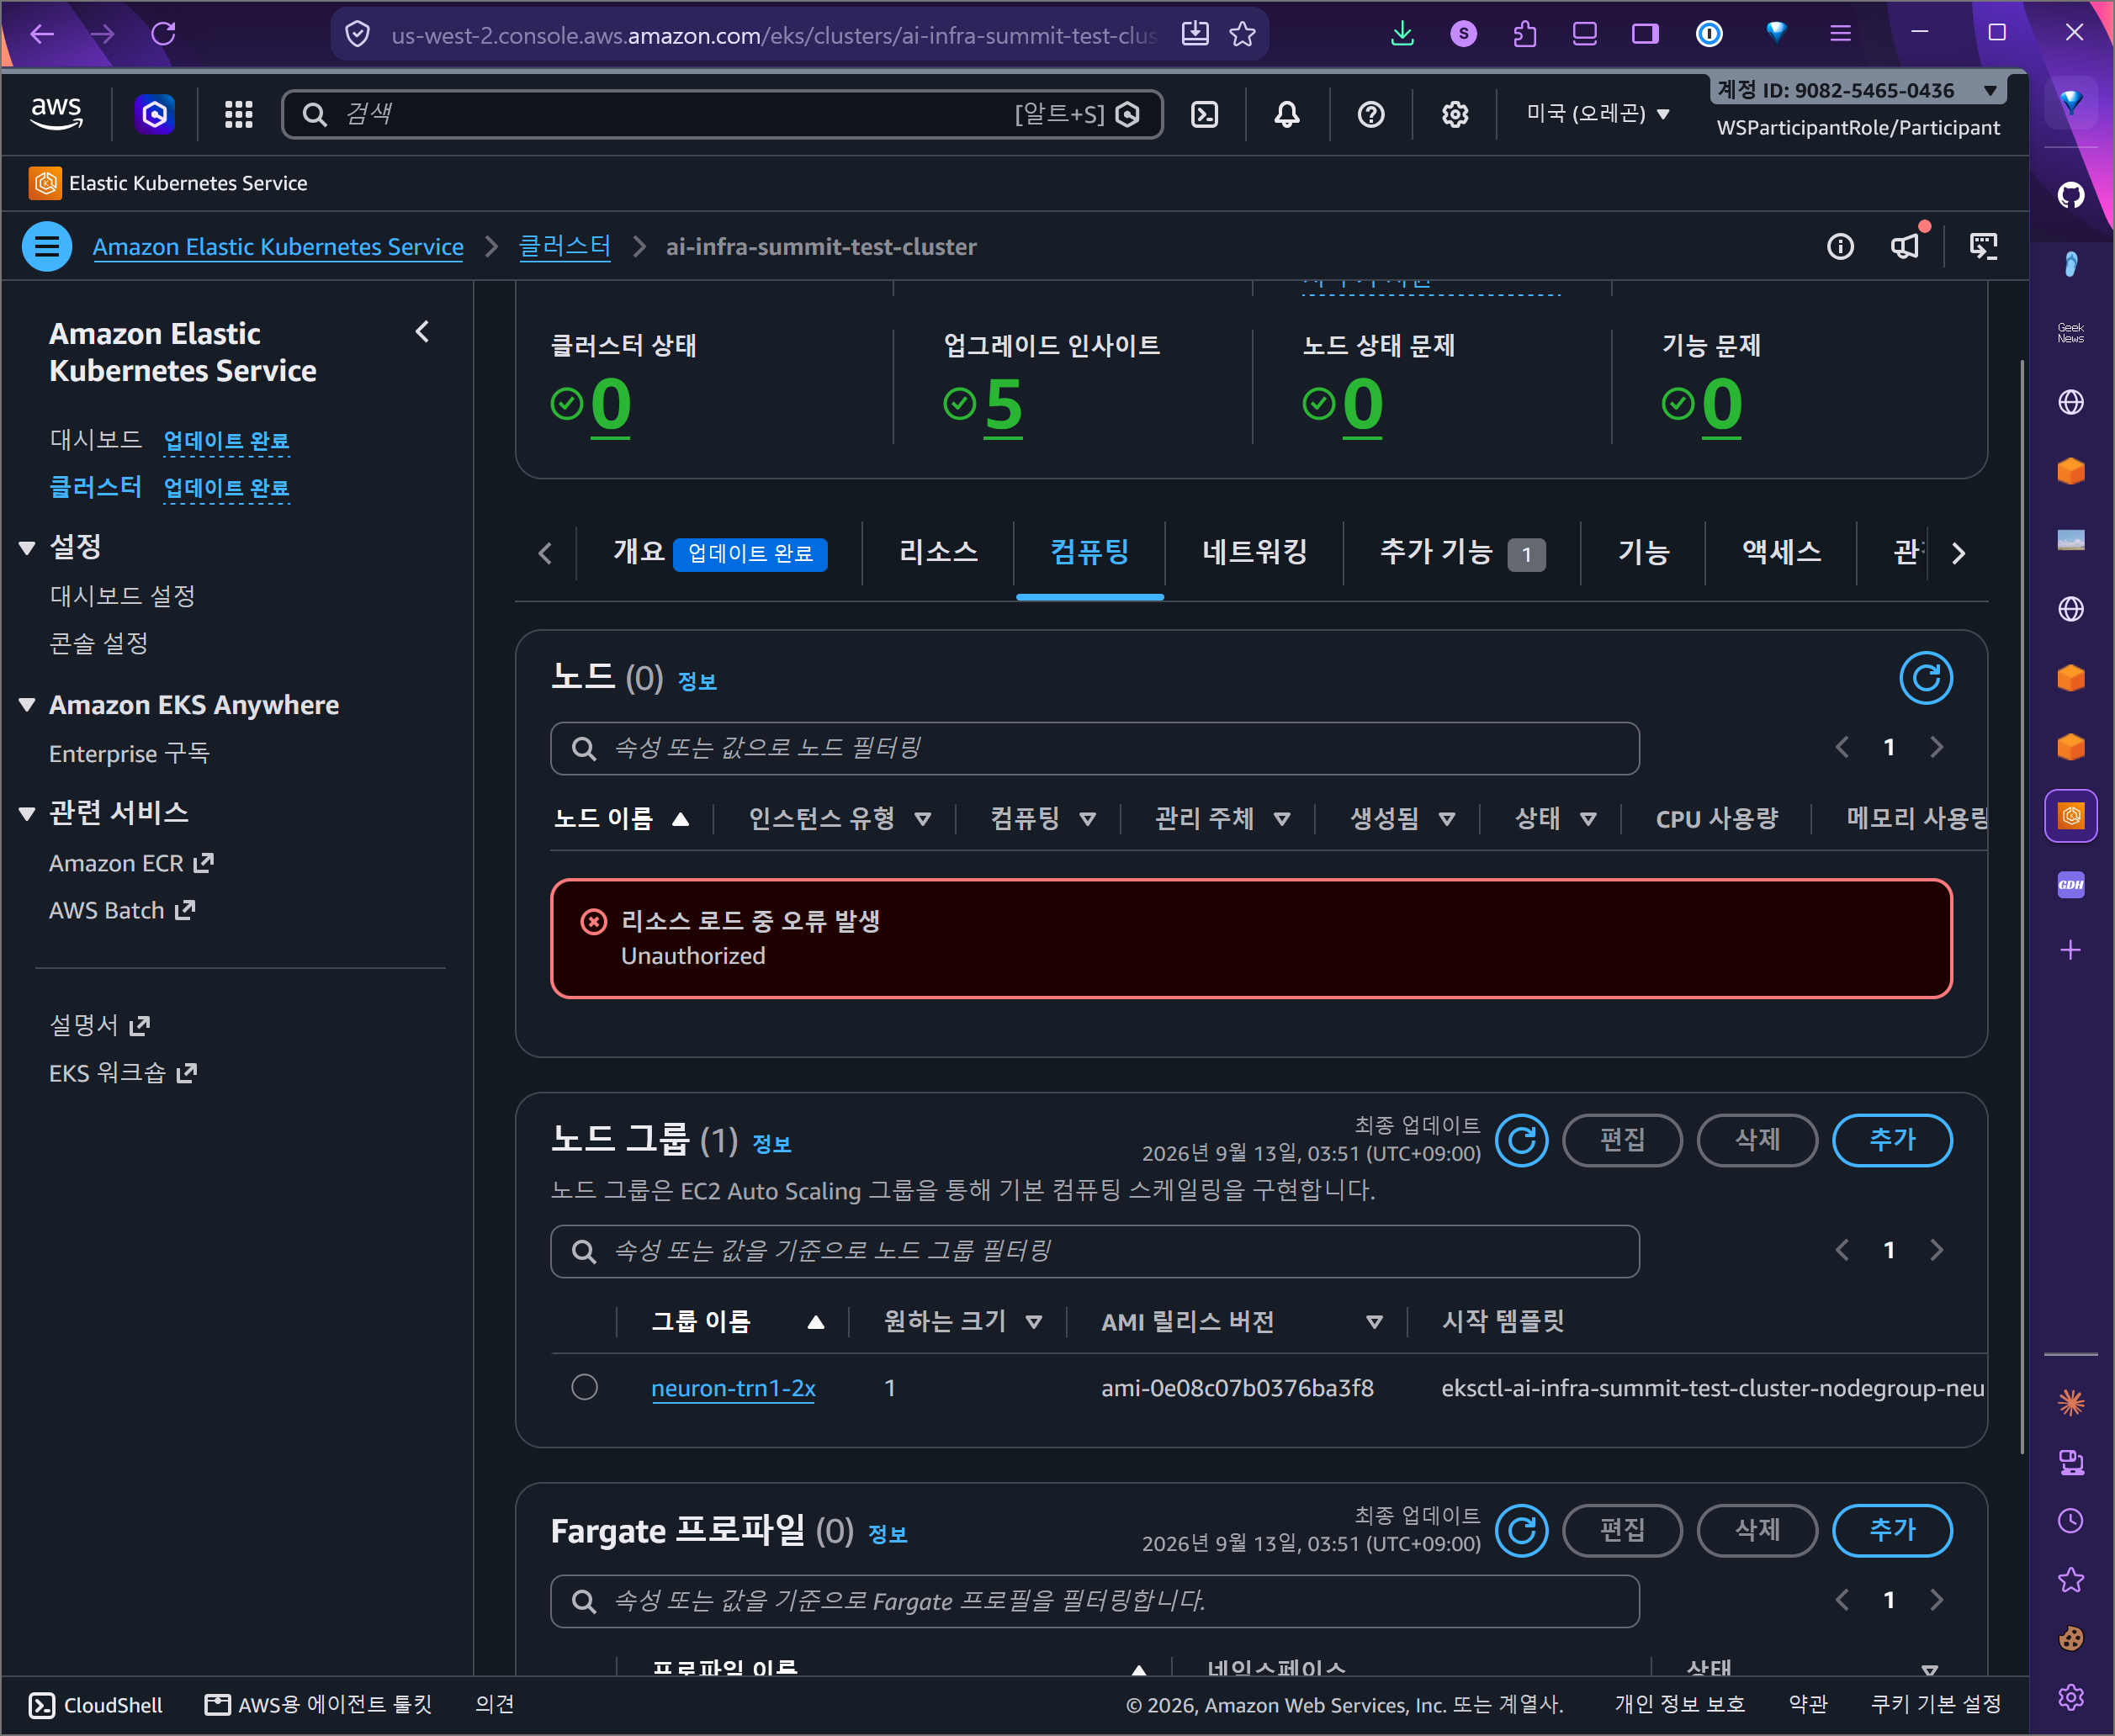Open the account ID dropdown
This screenshot has width=2115, height=1736.
pos(1858,90)
